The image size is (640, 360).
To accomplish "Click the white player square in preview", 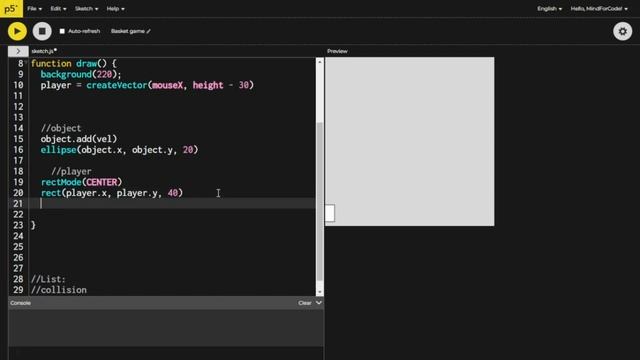I will click(330, 213).
